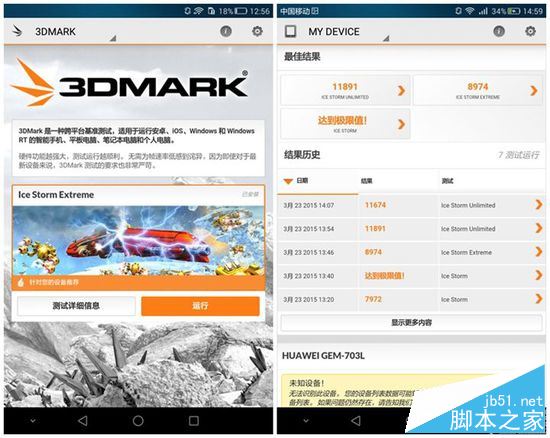Tap Android recent apps square button
550x438 pixels.
(194, 420)
